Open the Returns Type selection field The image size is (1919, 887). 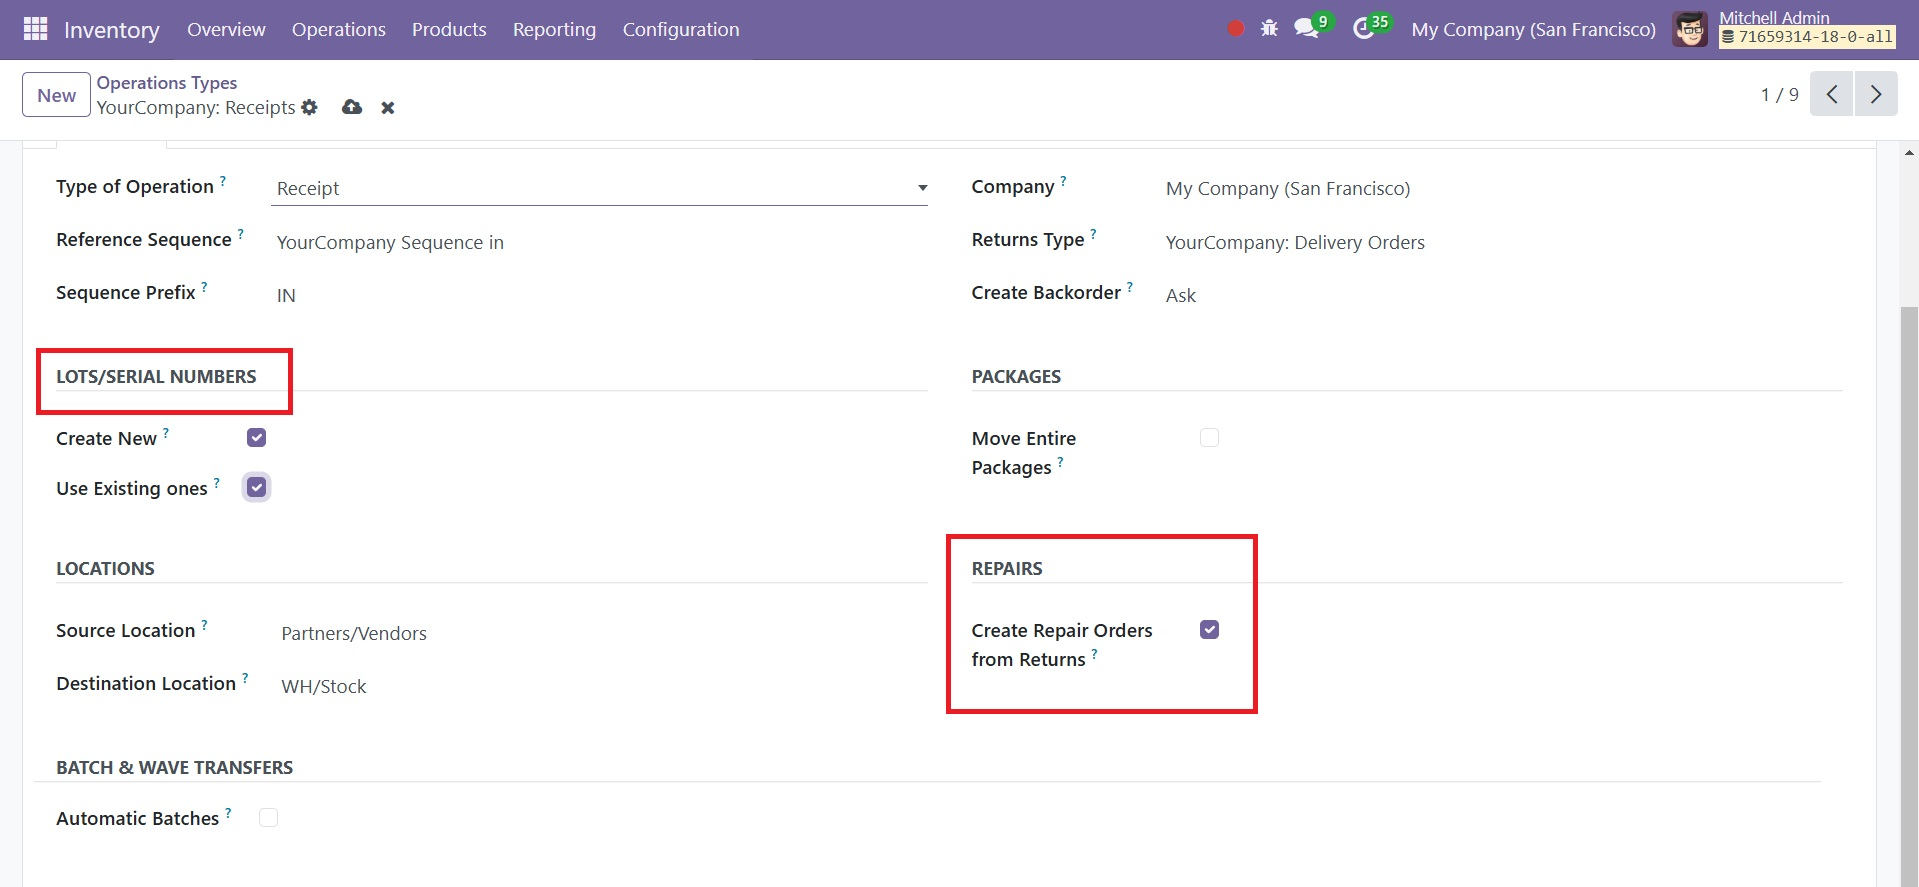tap(1503, 242)
